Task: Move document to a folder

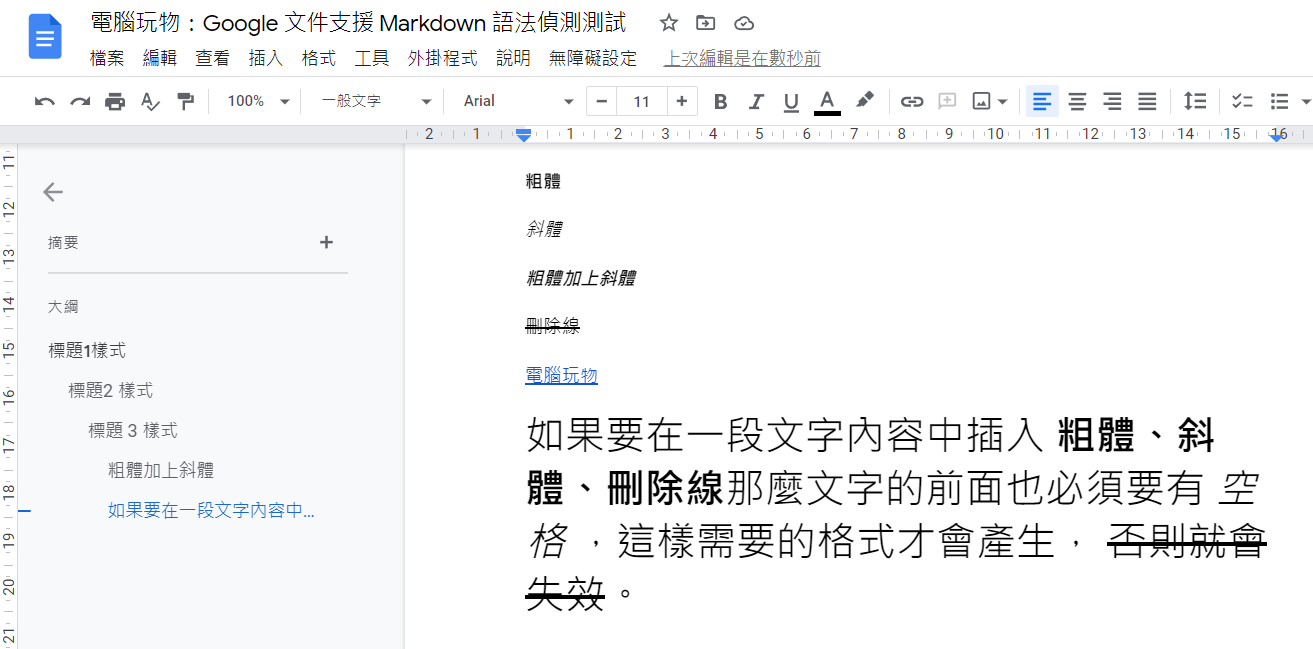Action: pyautogui.click(x=706, y=23)
